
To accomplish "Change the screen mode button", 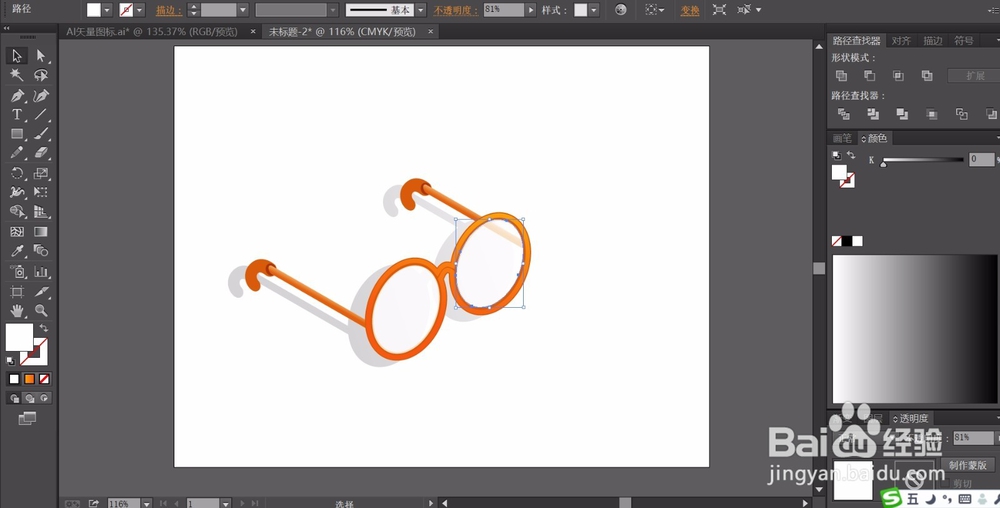I will [27, 419].
